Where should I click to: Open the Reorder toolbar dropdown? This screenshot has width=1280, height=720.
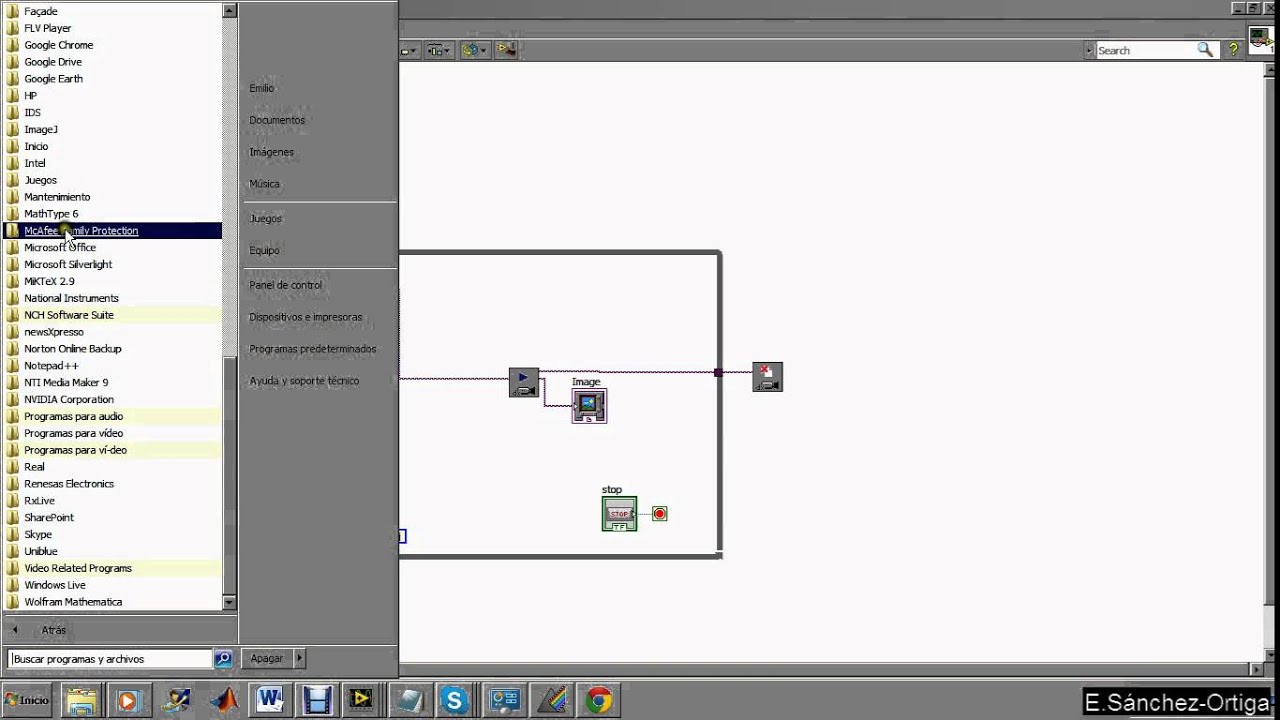click(x=474, y=50)
